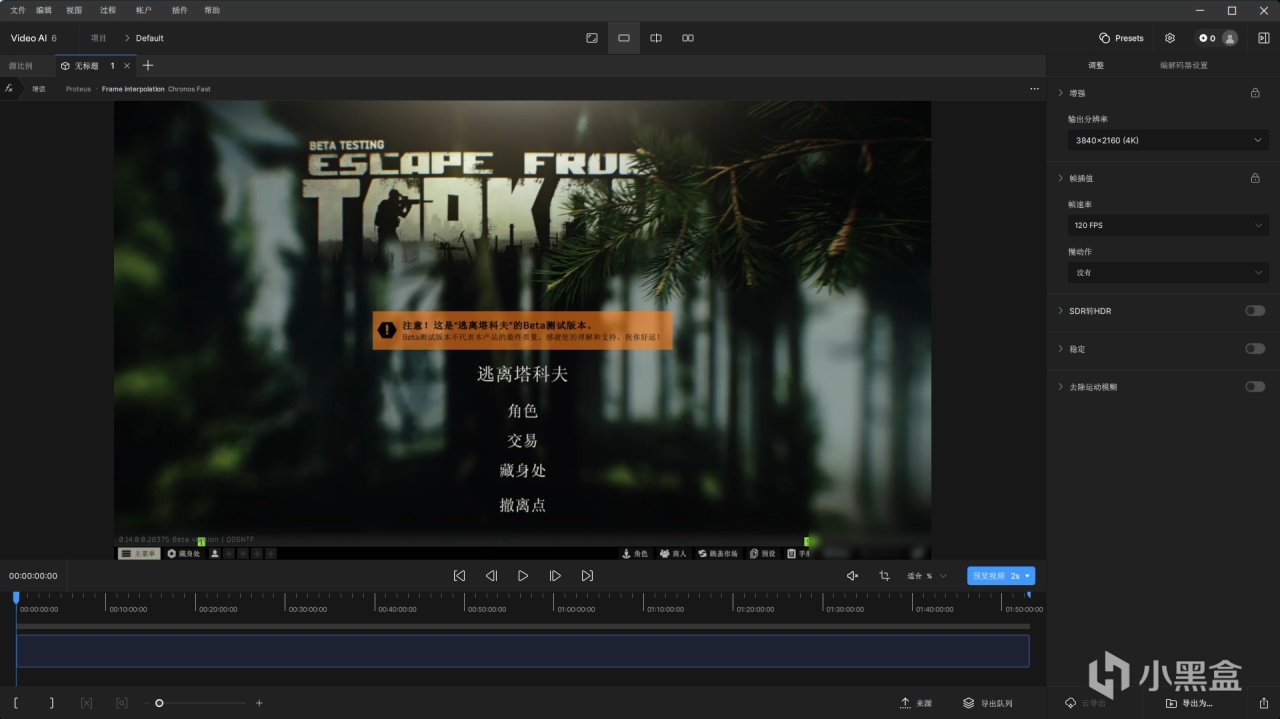Open the 编辑 menu
The height and width of the screenshot is (719, 1280).
[44, 10]
